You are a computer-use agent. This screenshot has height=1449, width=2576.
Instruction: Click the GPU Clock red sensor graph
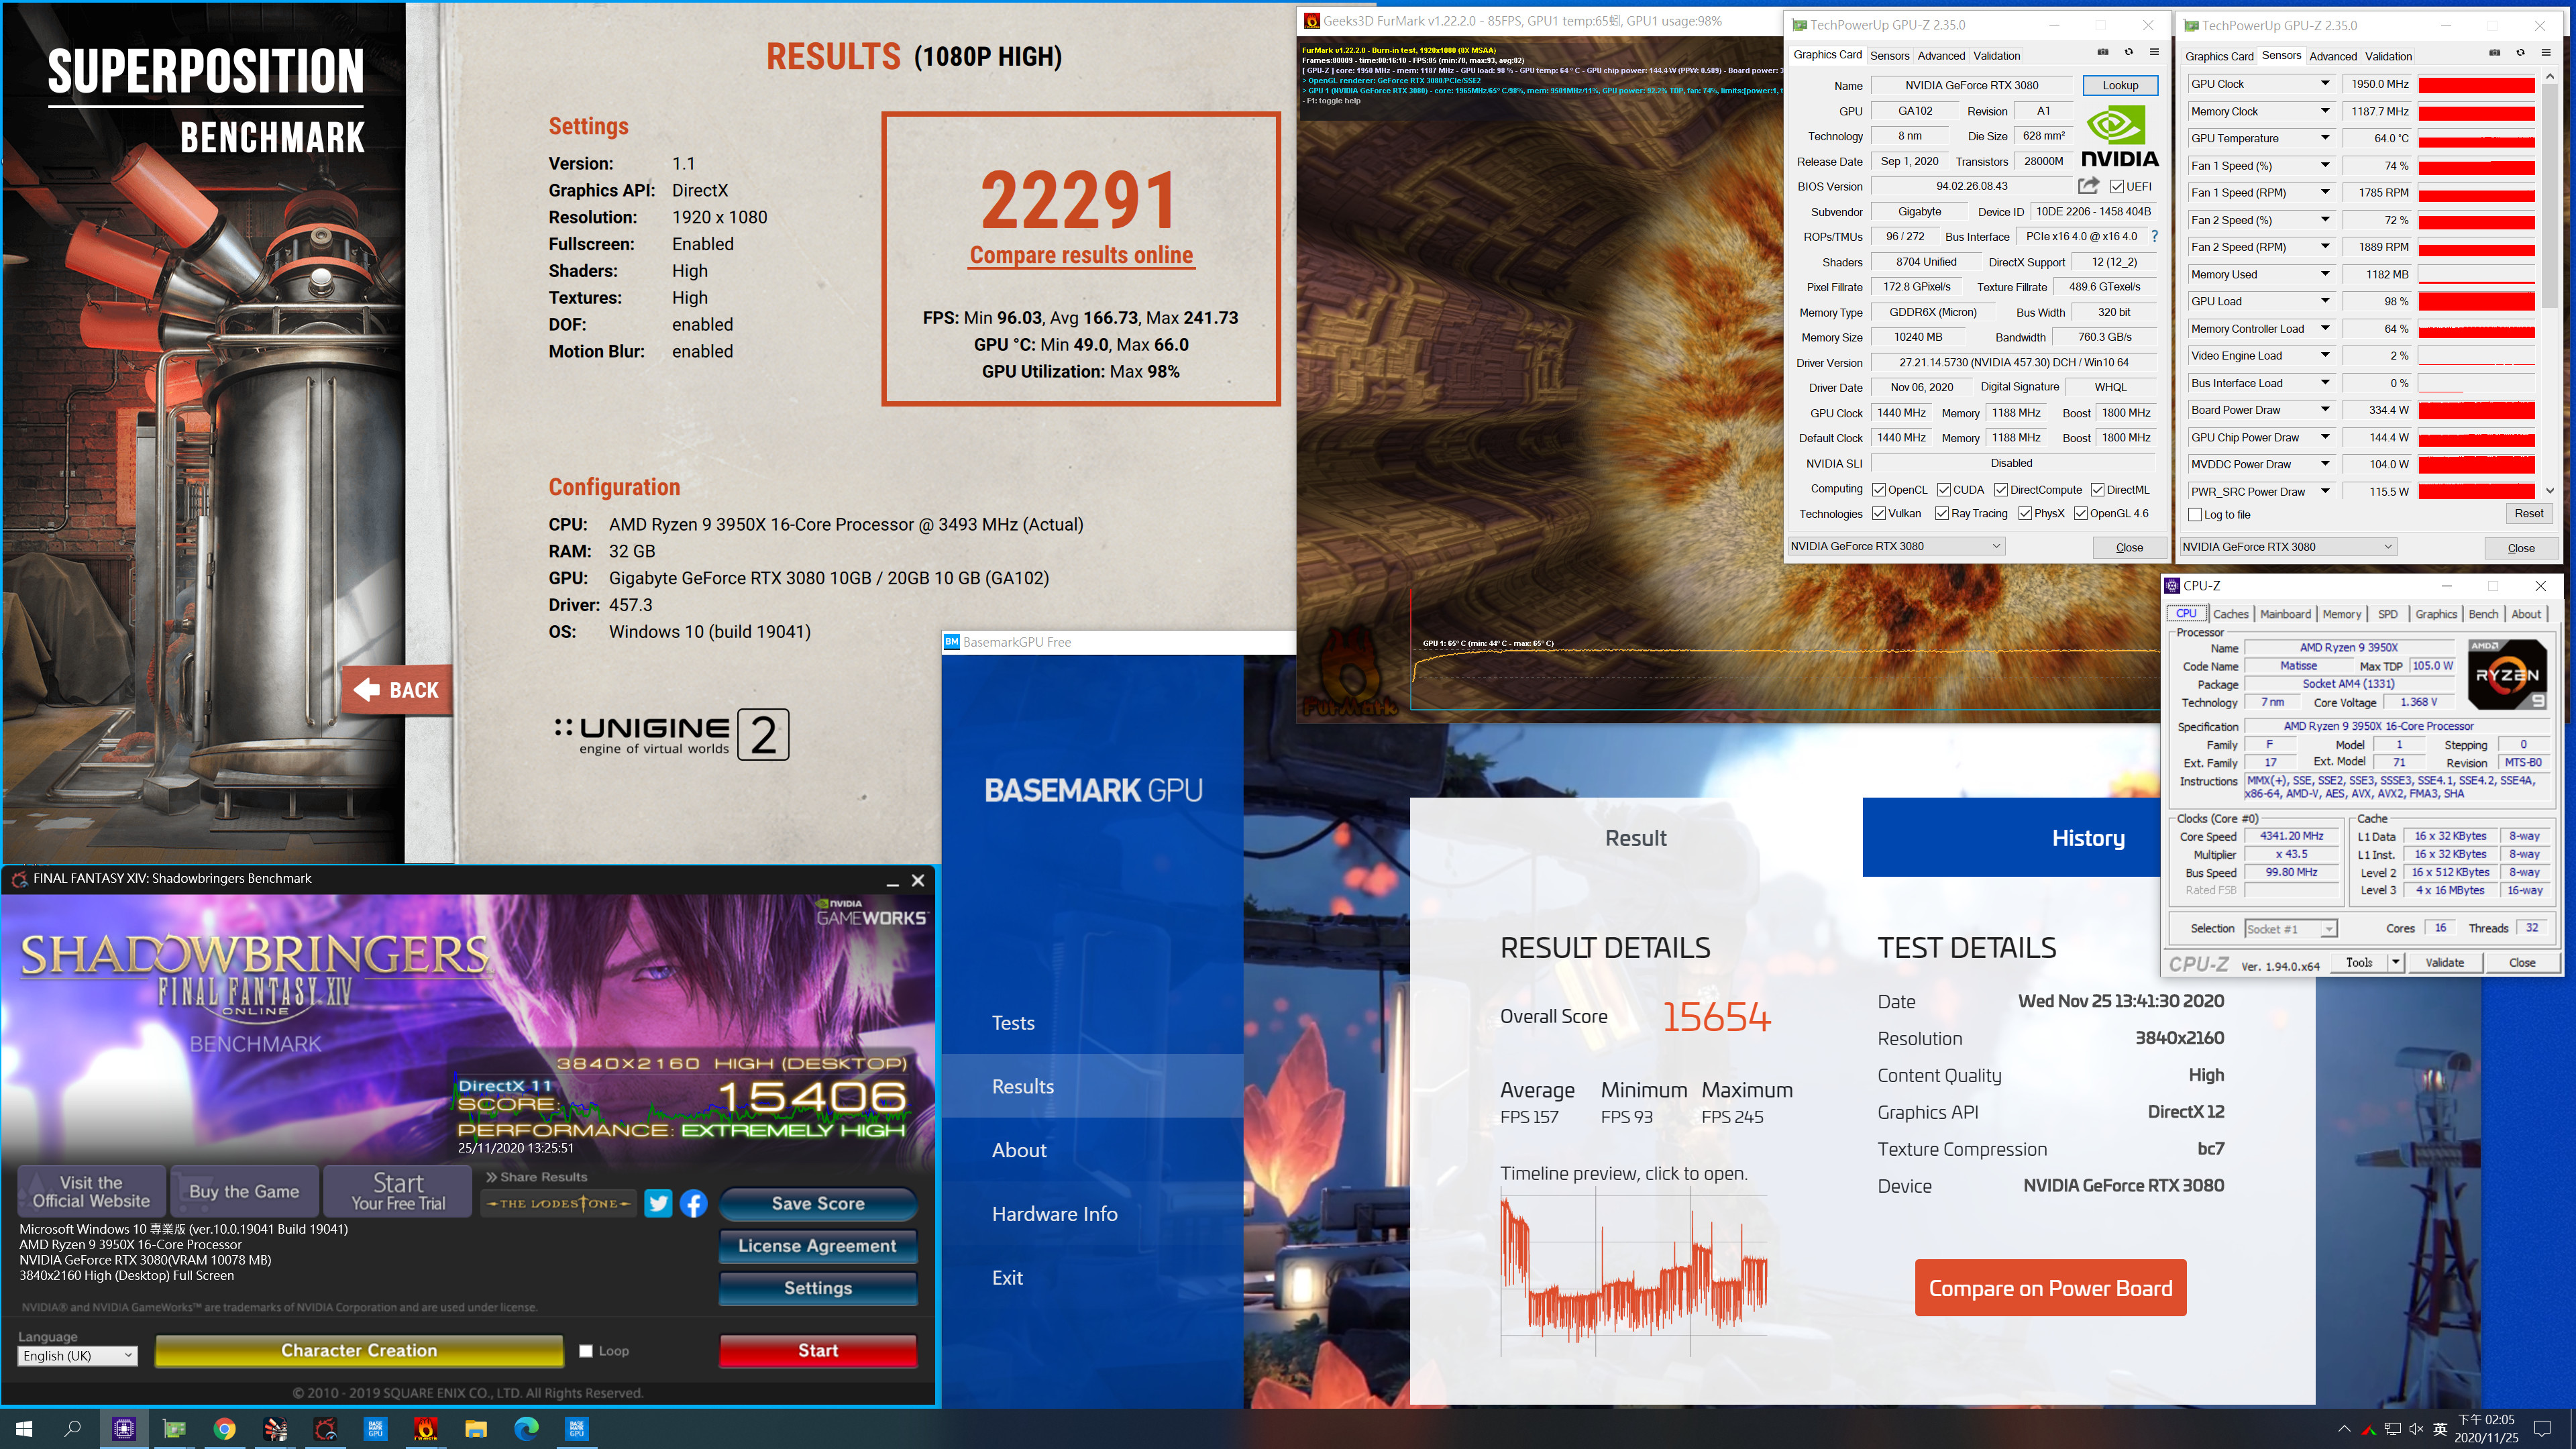coord(2476,84)
